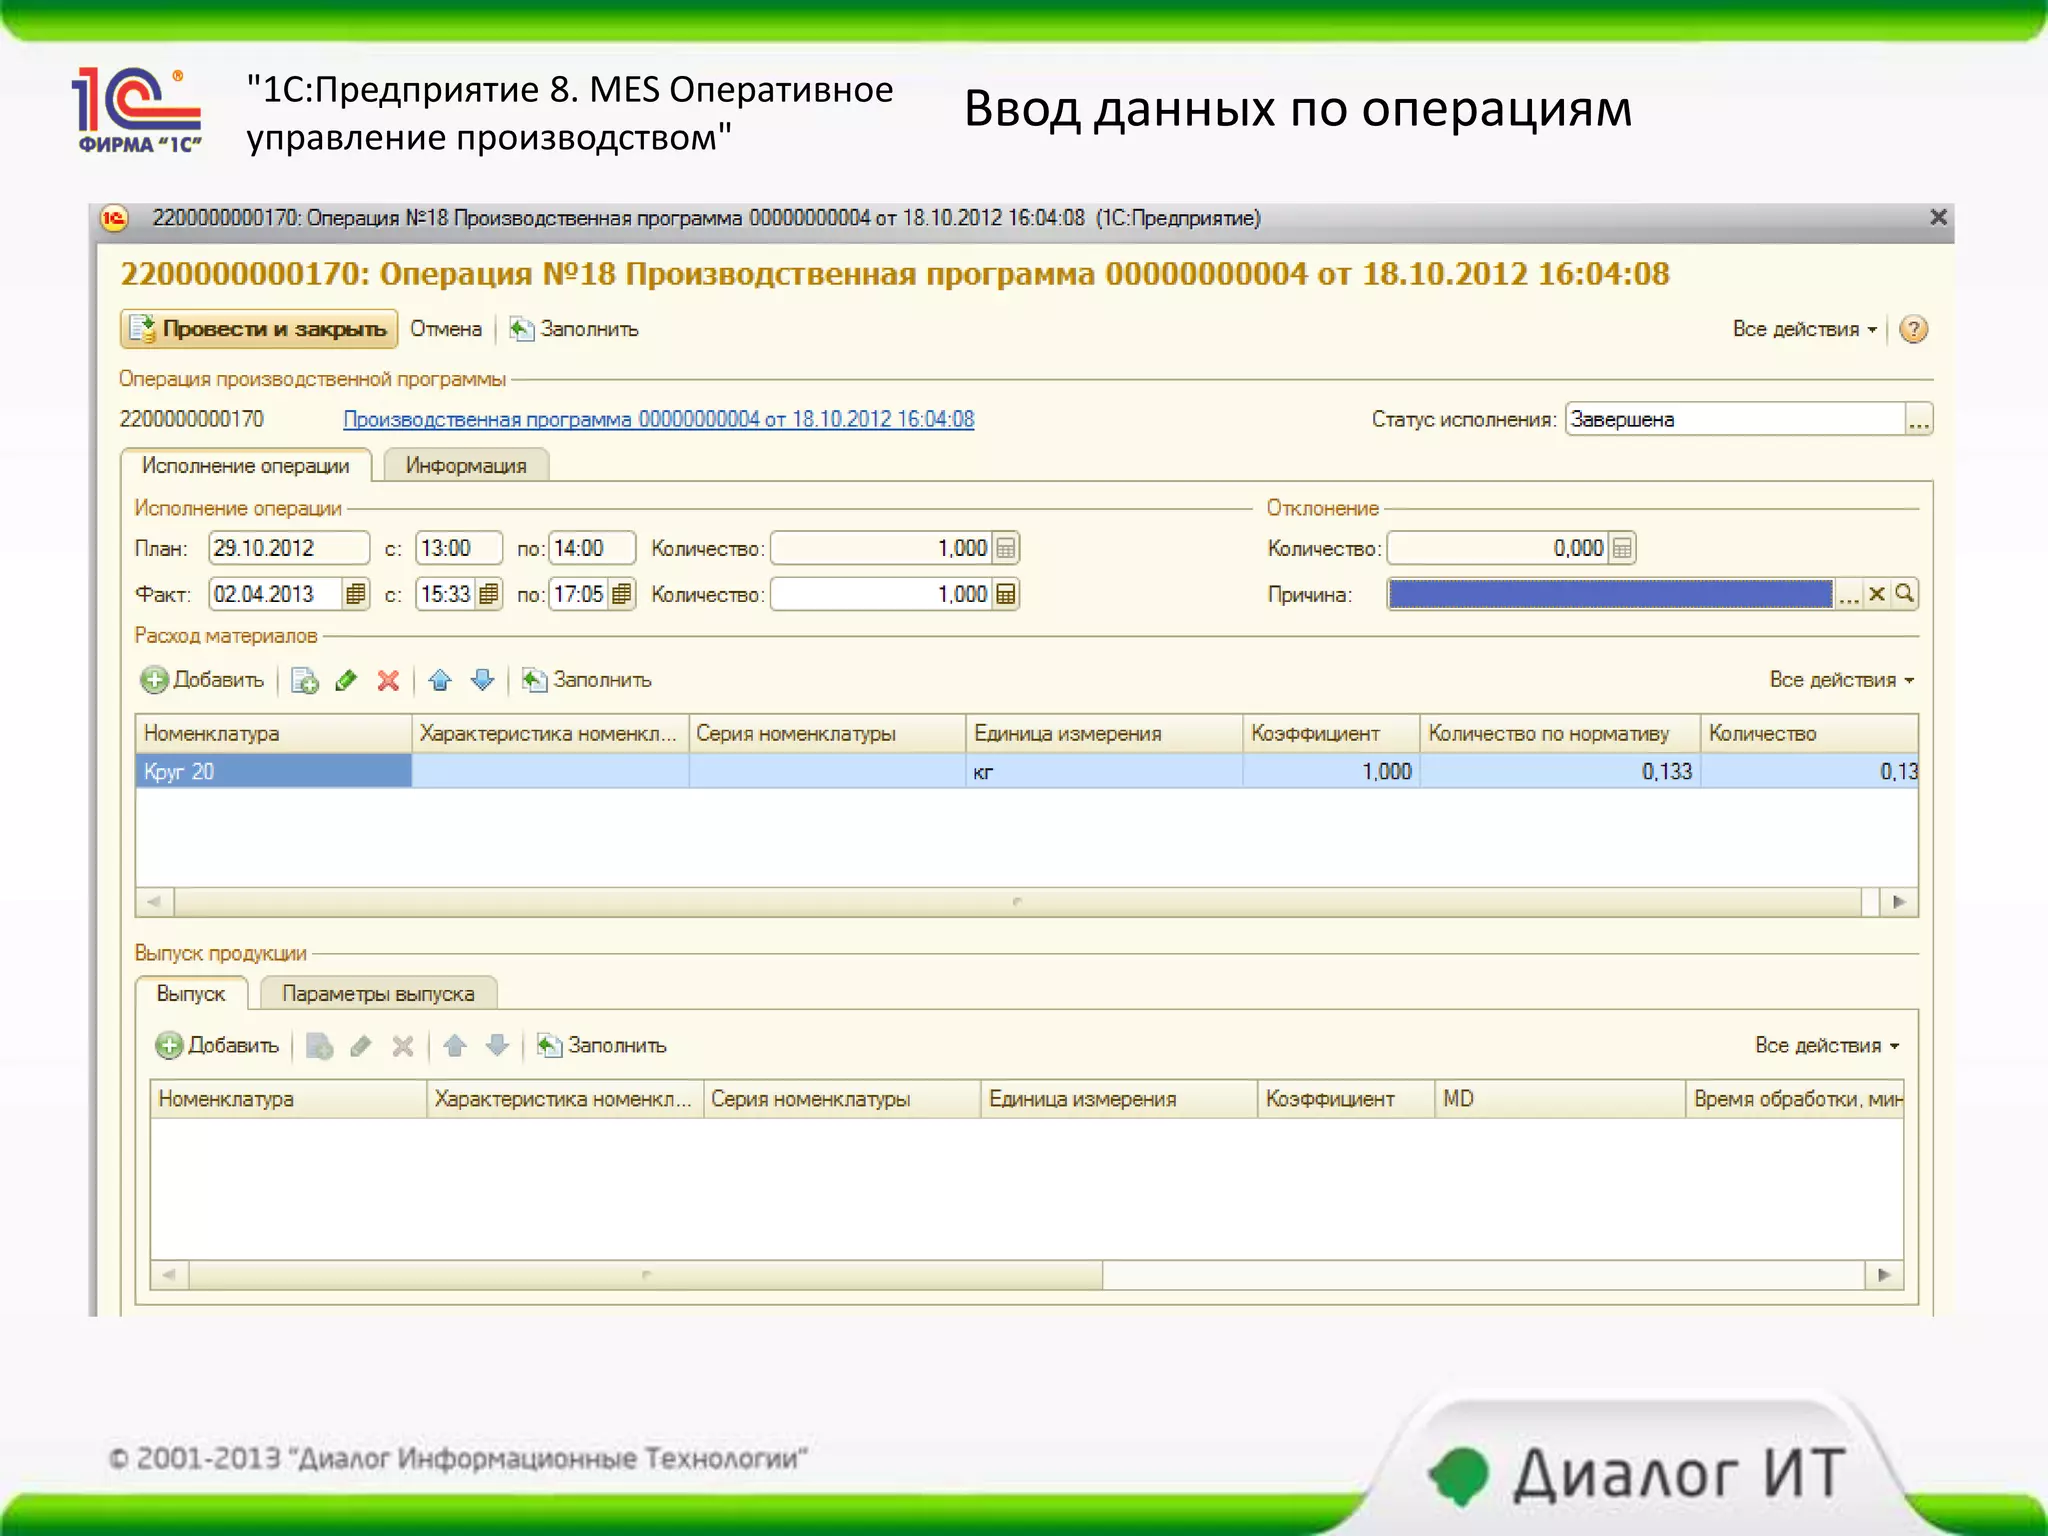Click Добавить in Расход материалов toolbar
This screenshot has height=1536, width=2048.
pos(203,680)
